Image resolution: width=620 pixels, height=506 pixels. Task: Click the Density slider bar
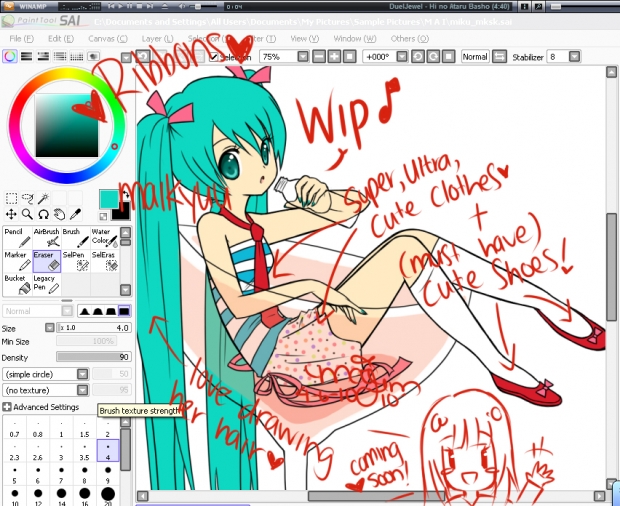(94, 357)
